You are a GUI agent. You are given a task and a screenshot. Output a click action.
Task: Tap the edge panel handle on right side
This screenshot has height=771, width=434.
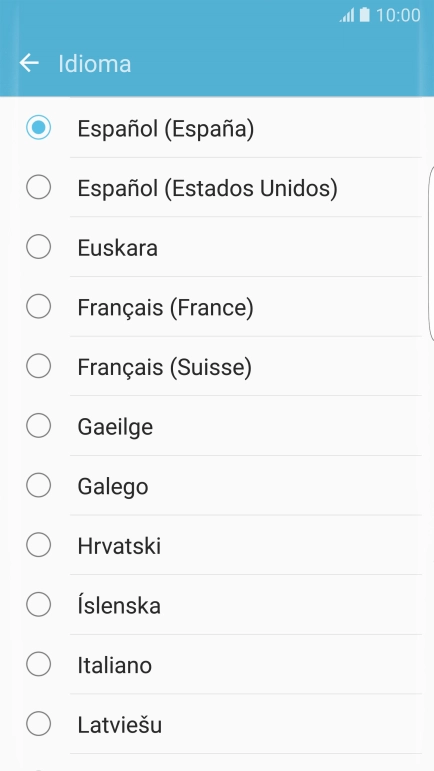431,253
